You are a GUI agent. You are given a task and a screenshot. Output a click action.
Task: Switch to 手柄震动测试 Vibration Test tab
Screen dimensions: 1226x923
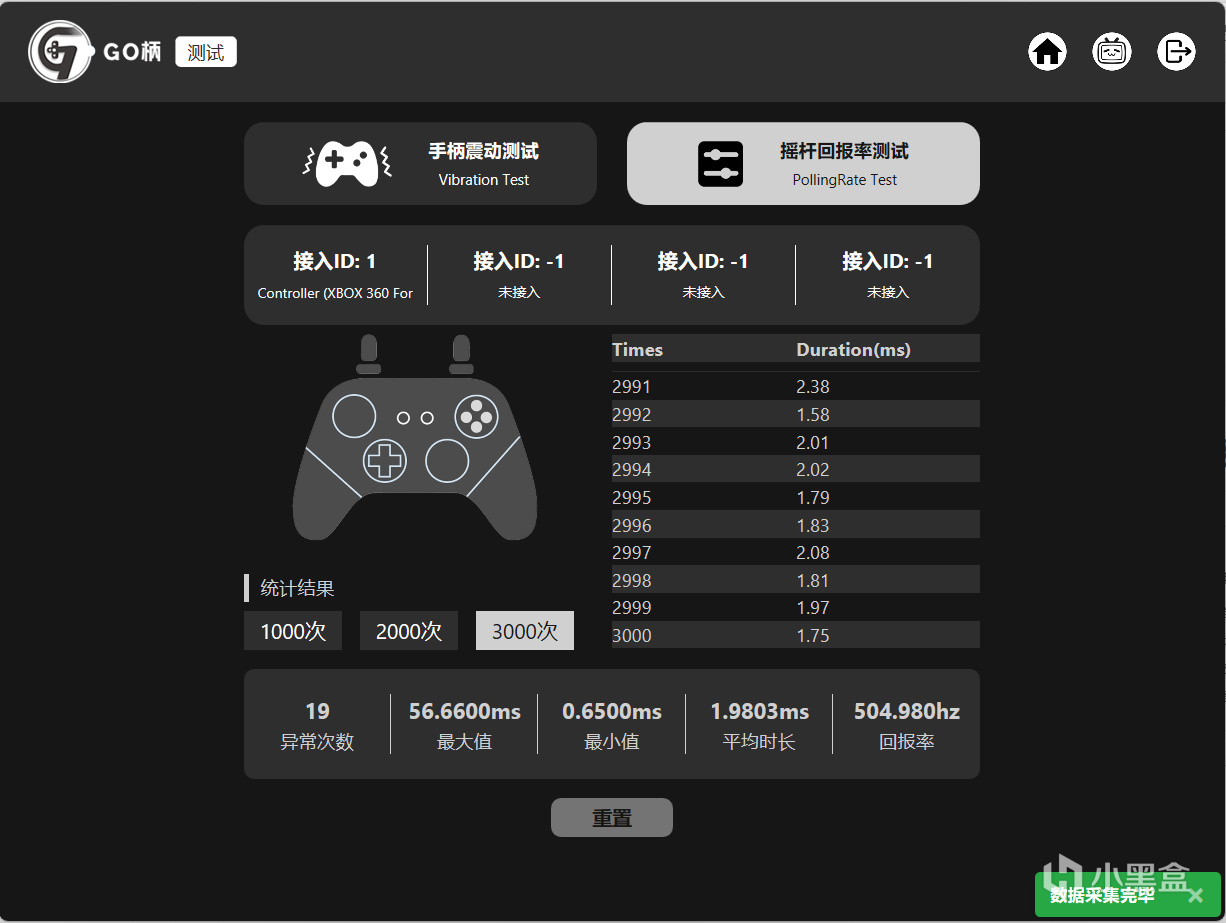(x=420, y=164)
